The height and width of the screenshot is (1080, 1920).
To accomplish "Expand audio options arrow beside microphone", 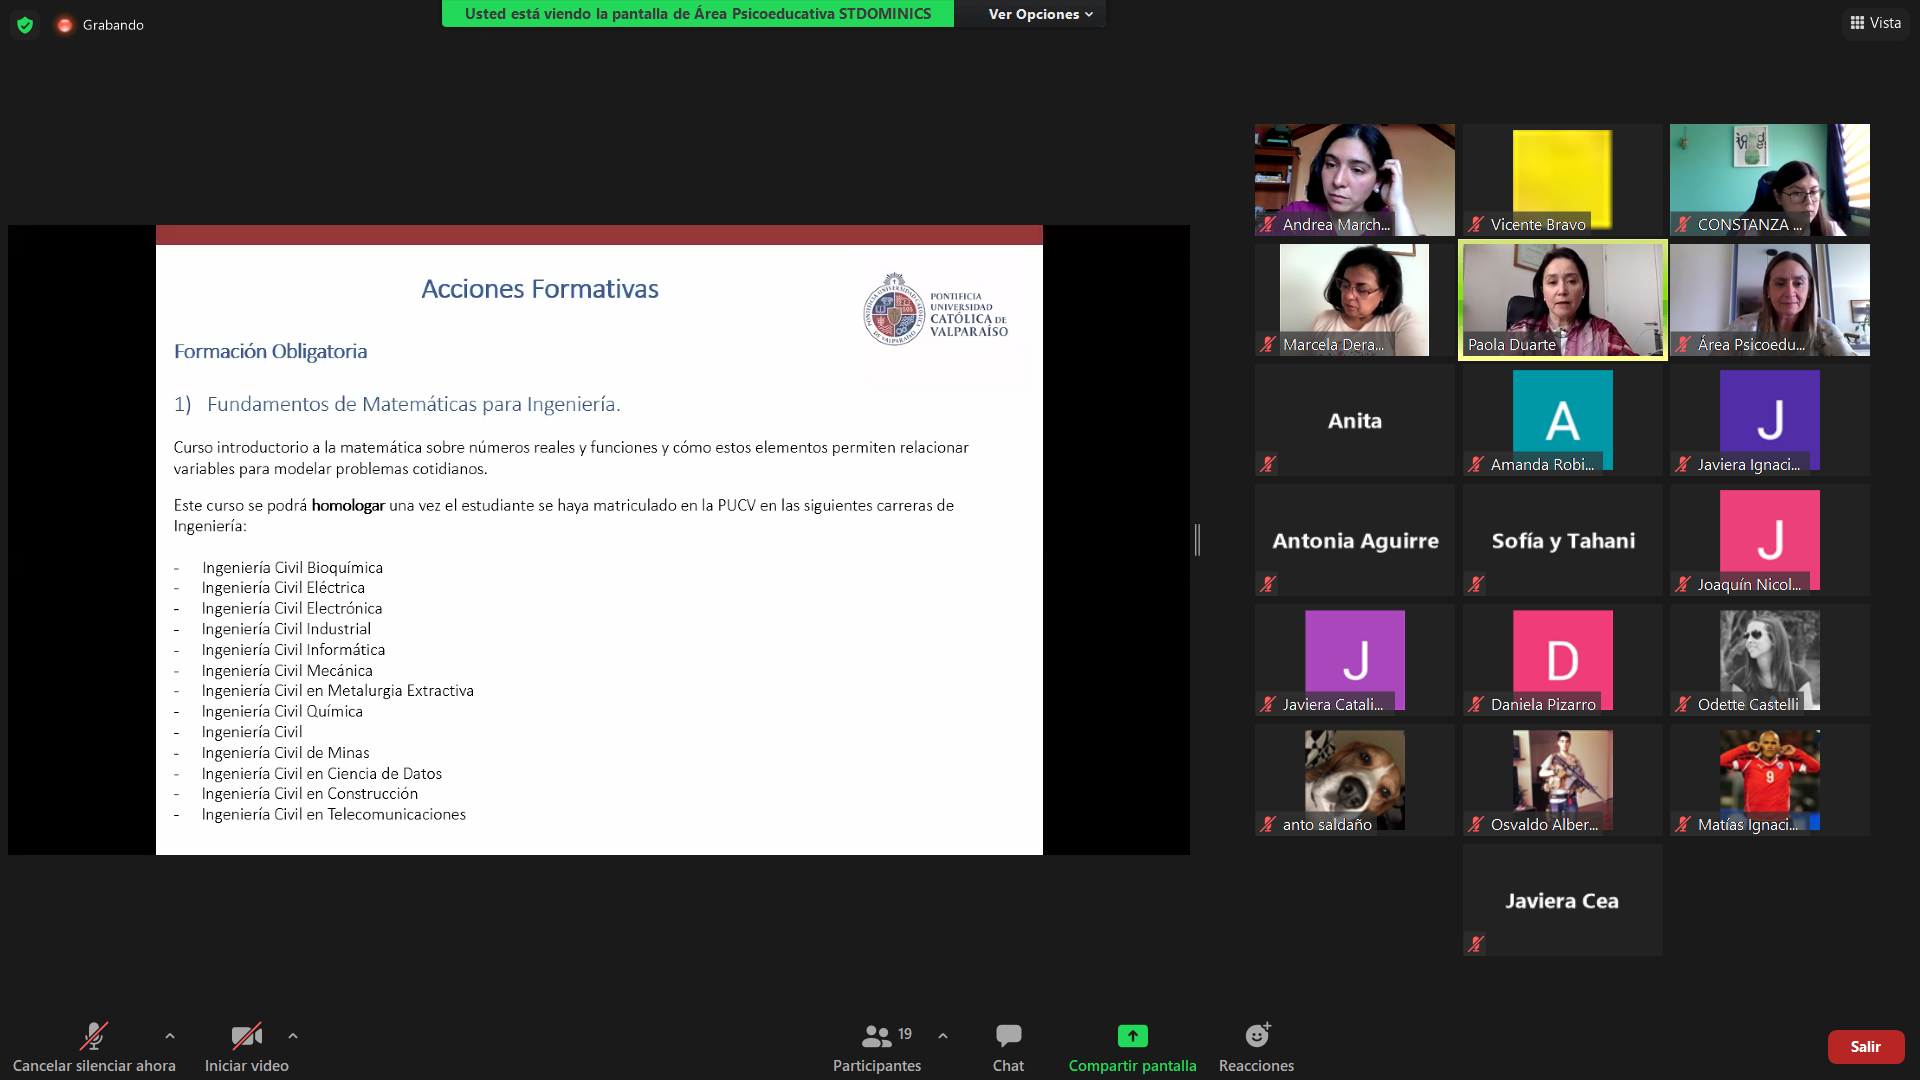I will point(170,1036).
